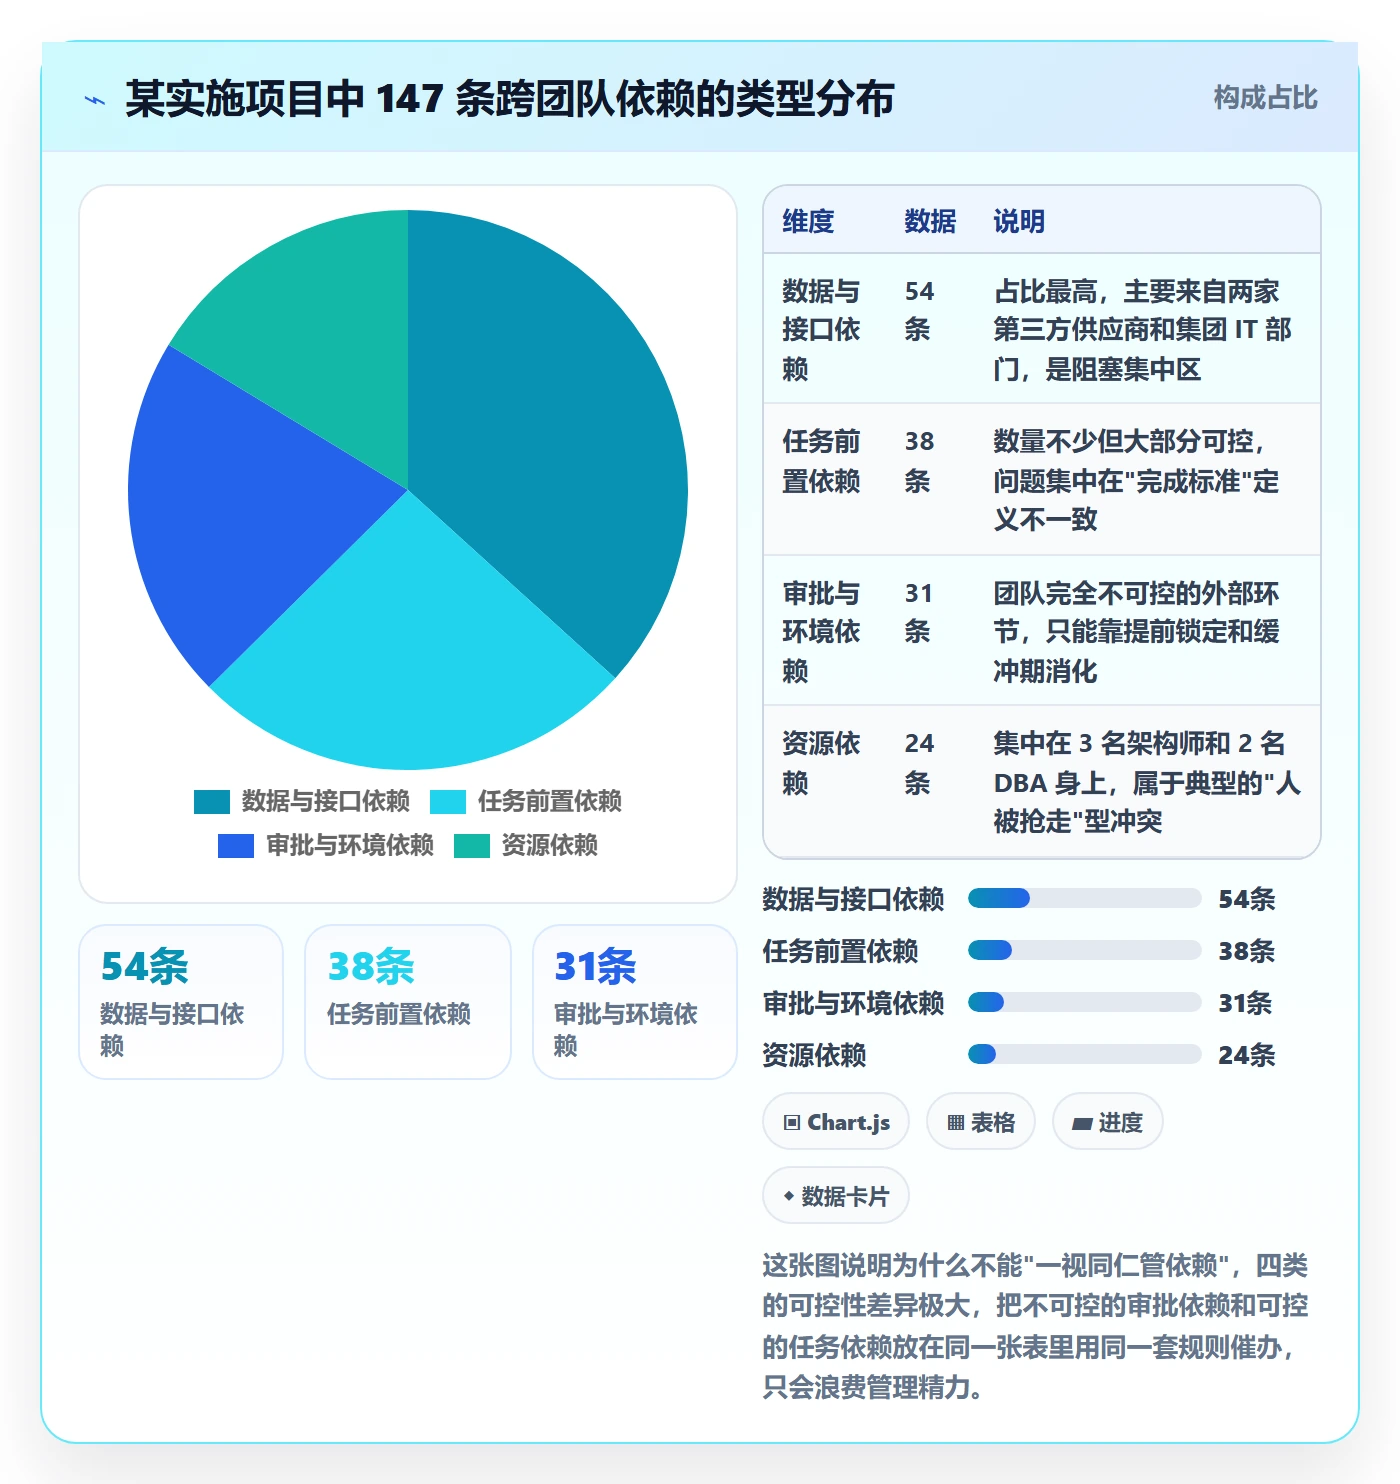
Task: Click the 维度 column header
Action: point(808,221)
